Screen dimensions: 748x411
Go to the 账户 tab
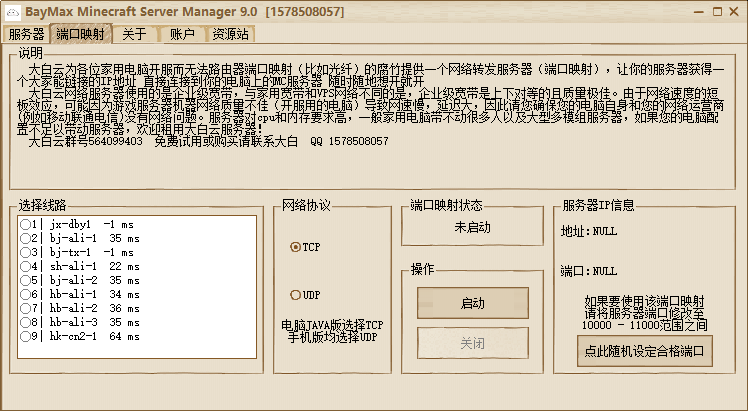[182, 34]
